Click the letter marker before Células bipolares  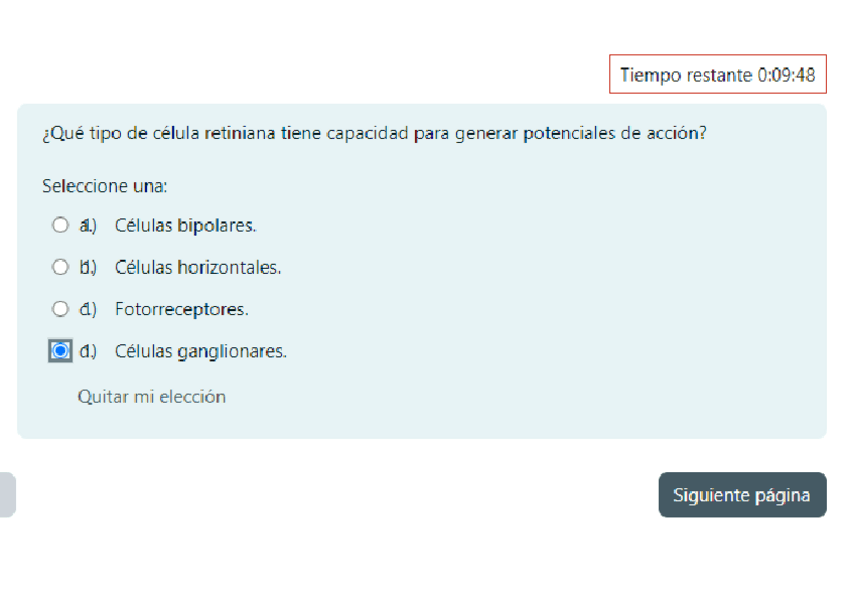[x=88, y=226]
